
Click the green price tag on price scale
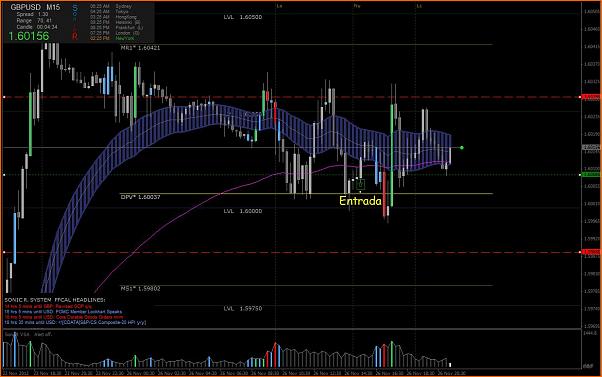coord(591,175)
